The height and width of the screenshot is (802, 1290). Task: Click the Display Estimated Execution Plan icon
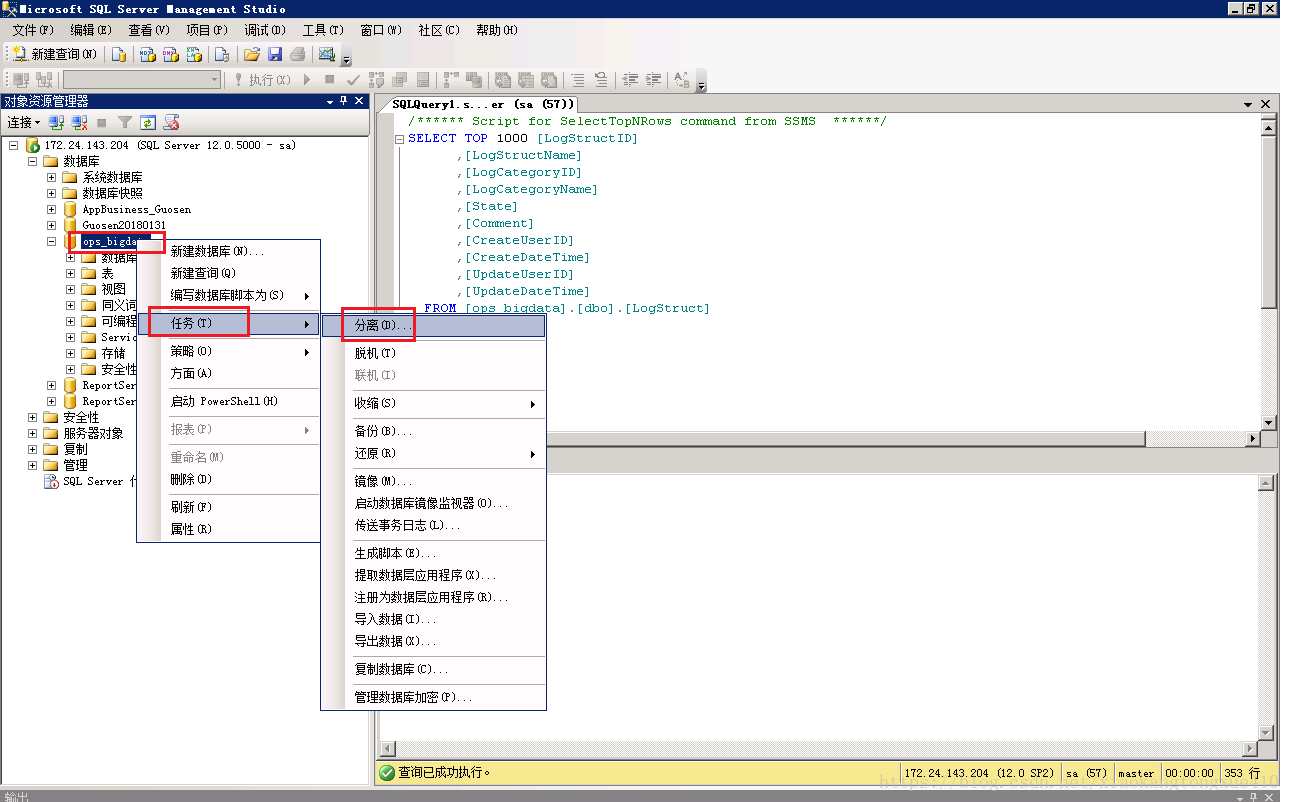377,80
